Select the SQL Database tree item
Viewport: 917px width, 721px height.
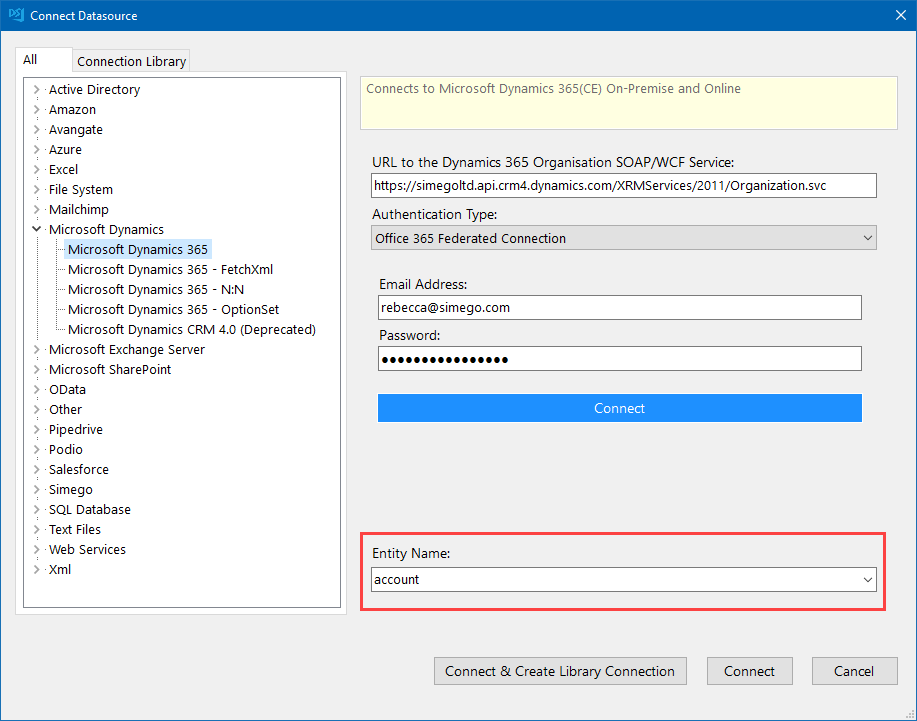[x=89, y=509]
